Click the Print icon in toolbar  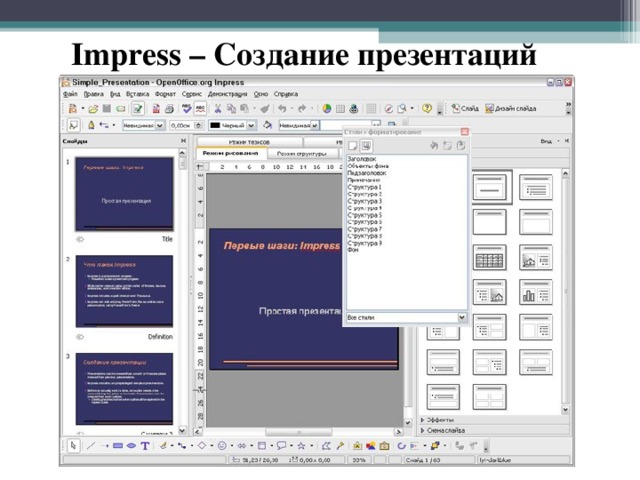pos(169,109)
